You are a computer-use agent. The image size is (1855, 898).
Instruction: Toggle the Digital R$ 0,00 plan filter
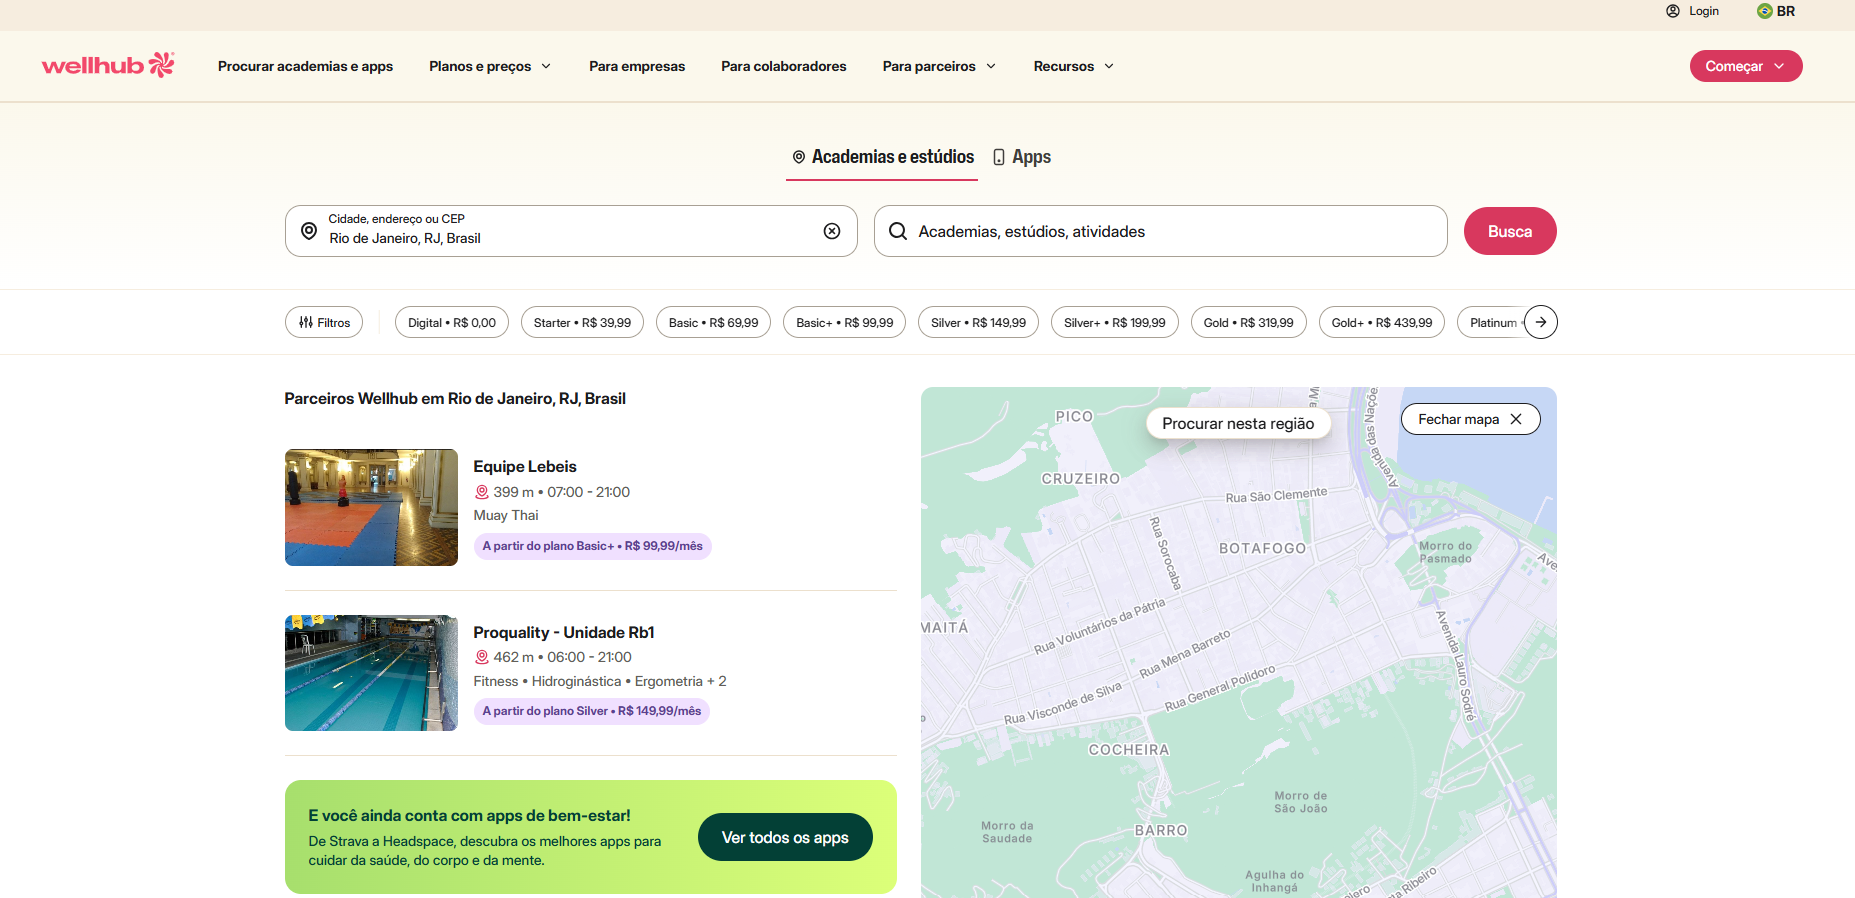pos(451,323)
